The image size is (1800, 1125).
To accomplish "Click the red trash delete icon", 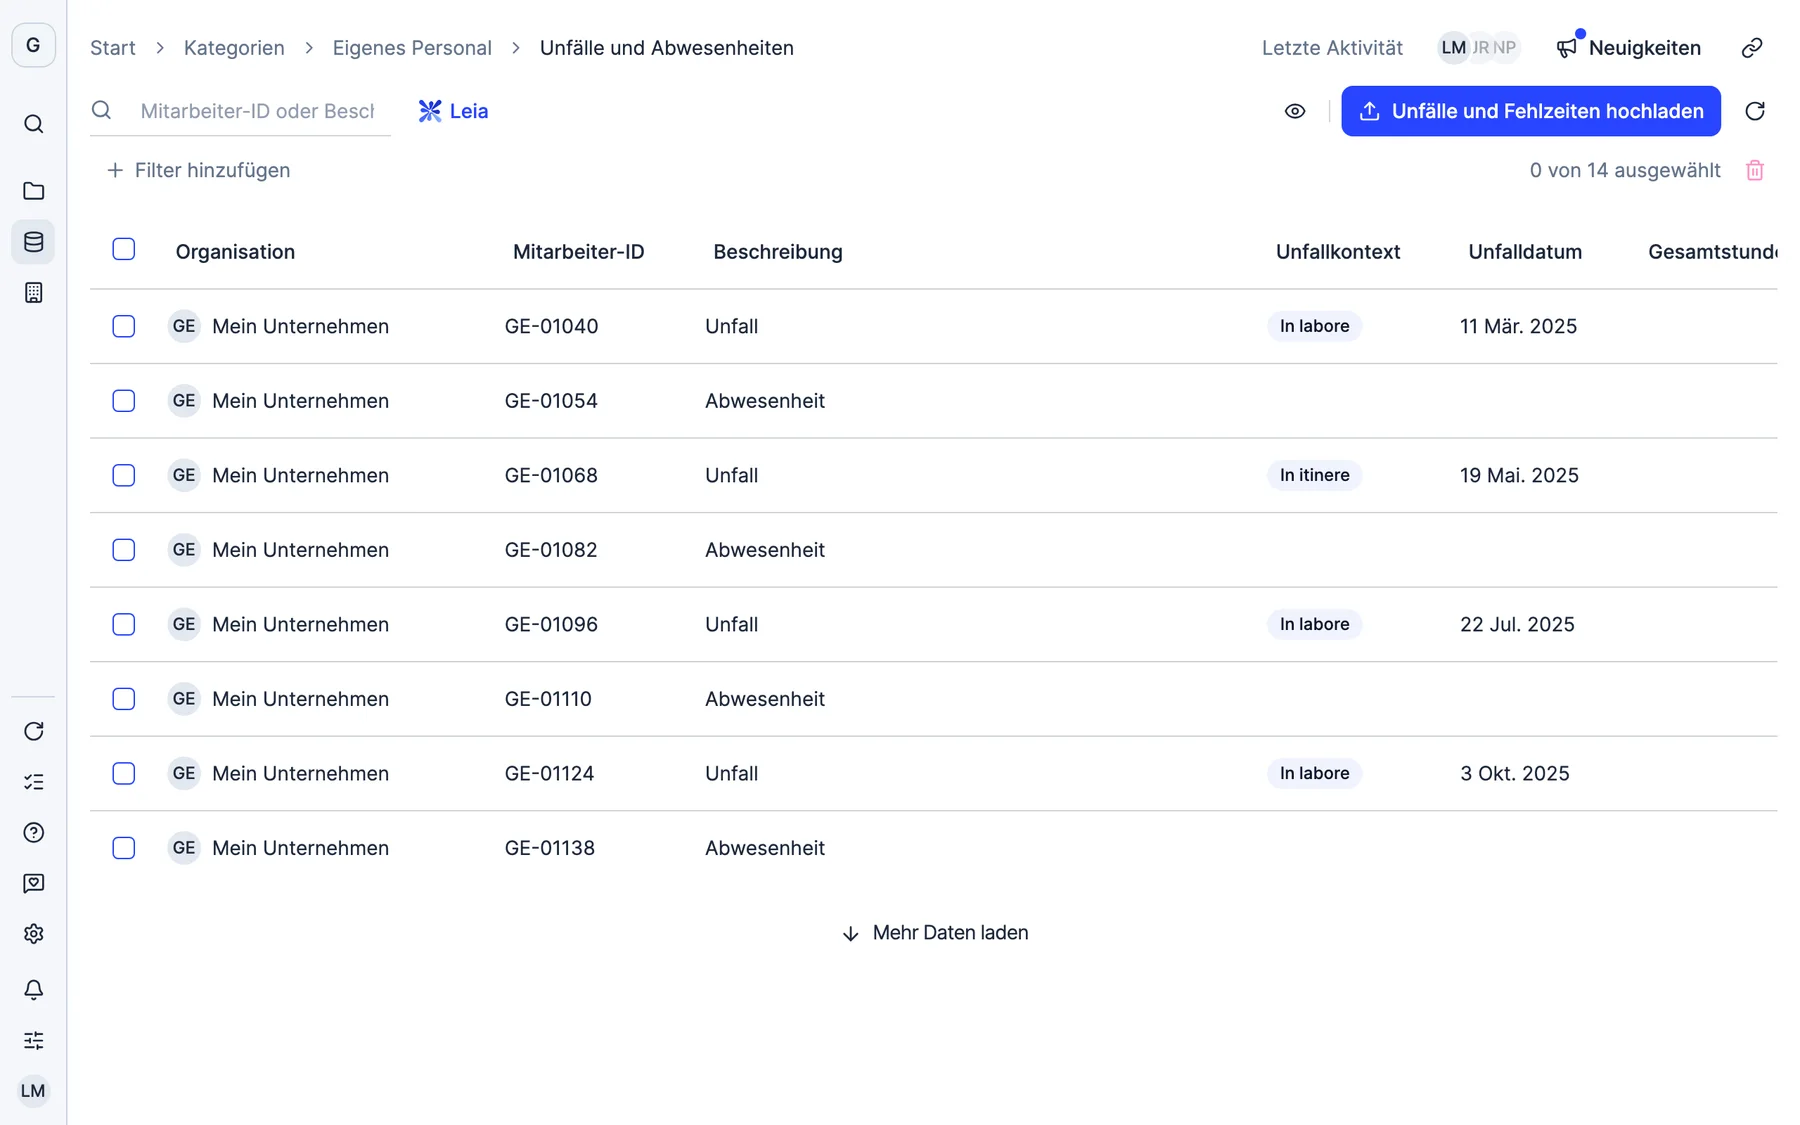I will point(1755,171).
